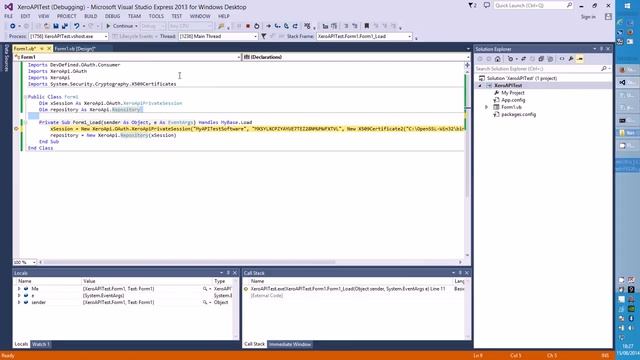The width and height of the screenshot is (640, 360).
Task: Click the Continue debugging button
Action: coord(121,26)
